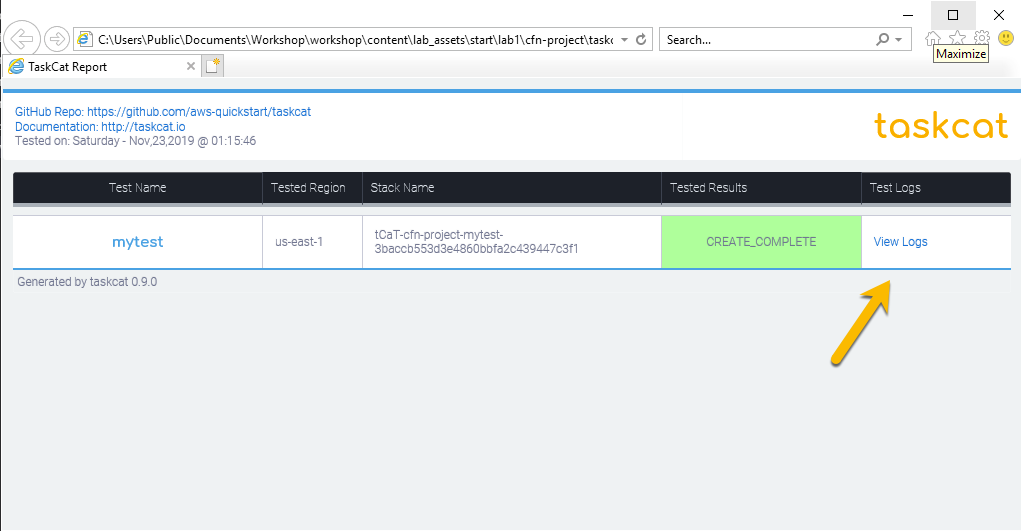Close the browser window
The width and height of the screenshot is (1021, 531).
point(998,15)
